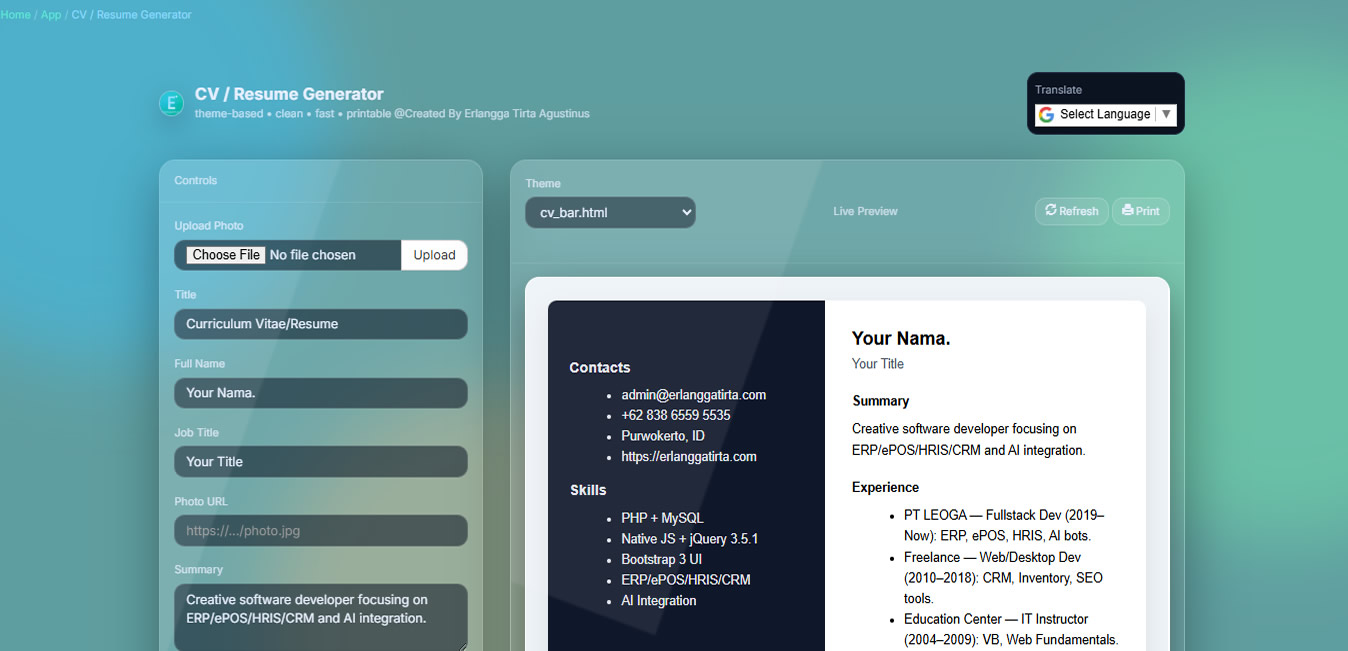Viewport: 1348px width, 651px height.
Task: Click the printer icon on Print button
Action: (x=1128, y=210)
